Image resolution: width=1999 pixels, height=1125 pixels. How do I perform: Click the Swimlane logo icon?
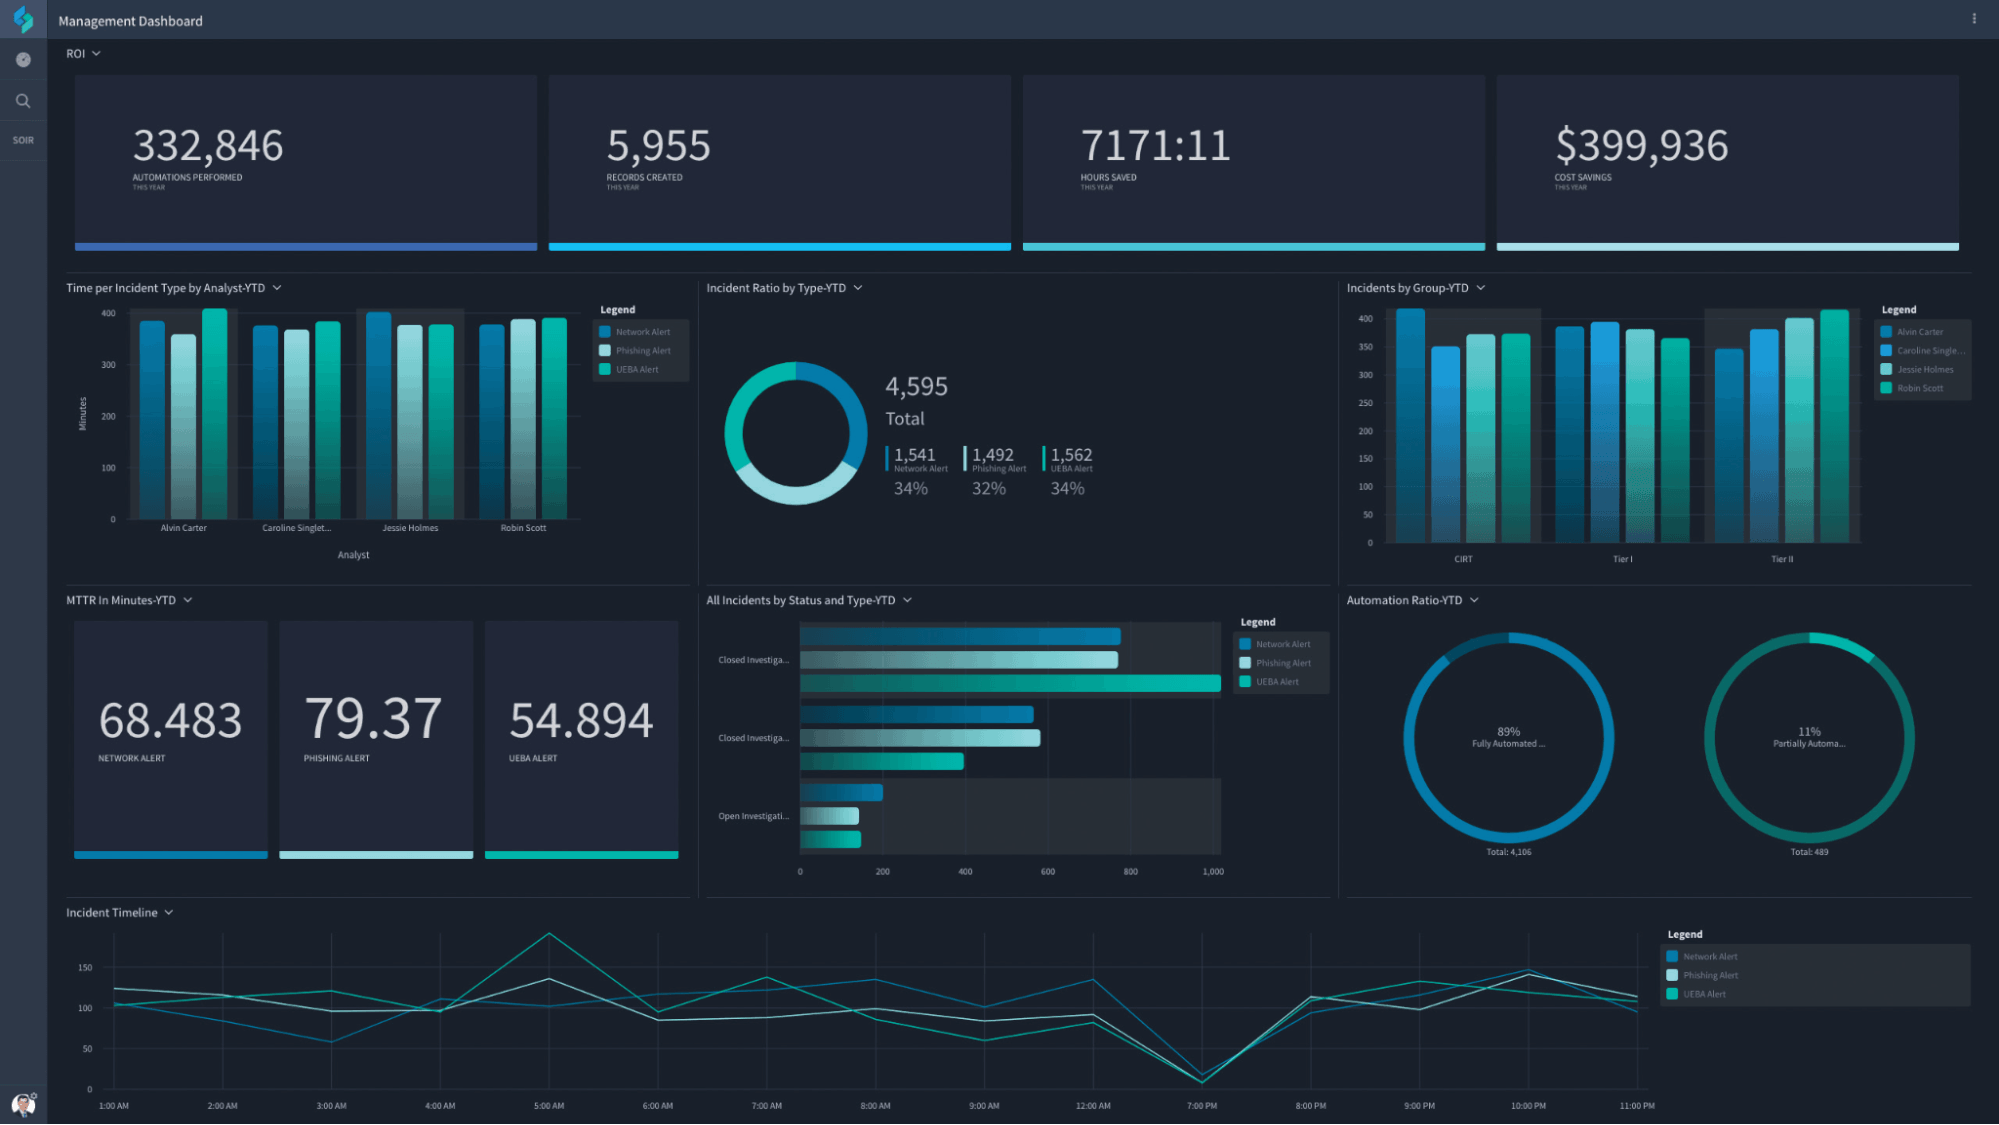click(x=23, y=19)
